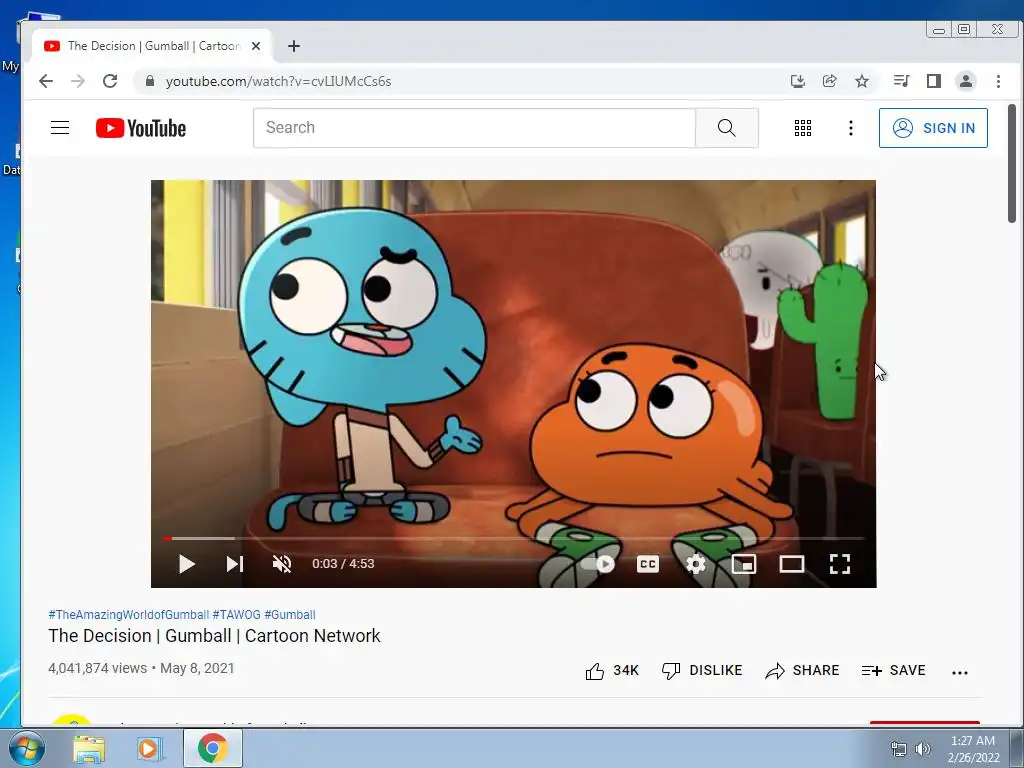1024x768 pixels.
Task: Close the Gumball YouTube tab
Action: [x=256, y=46]
